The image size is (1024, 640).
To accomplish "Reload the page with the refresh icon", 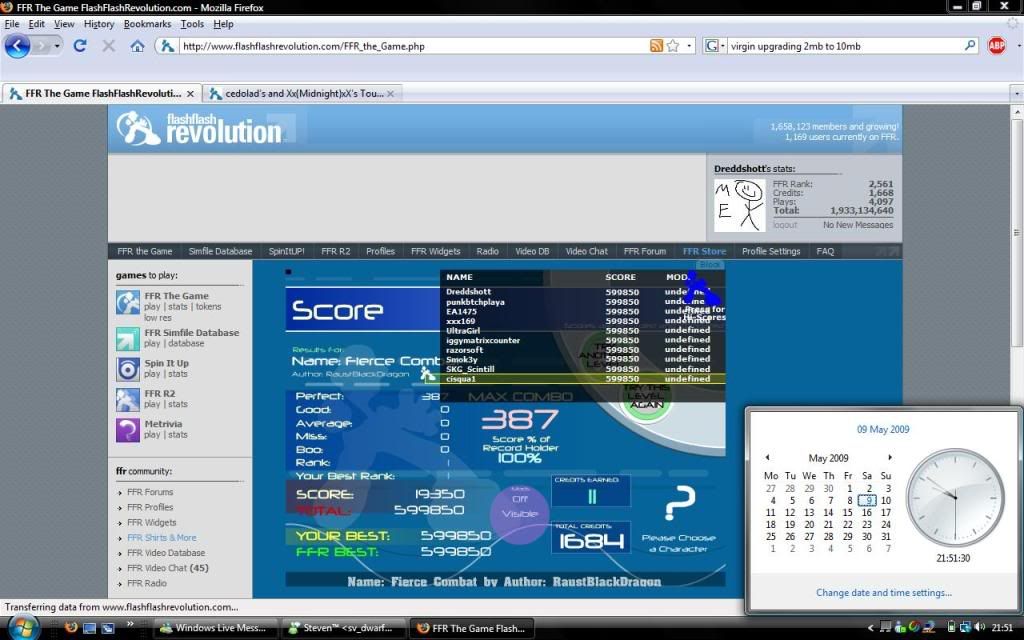I will 80,46.
